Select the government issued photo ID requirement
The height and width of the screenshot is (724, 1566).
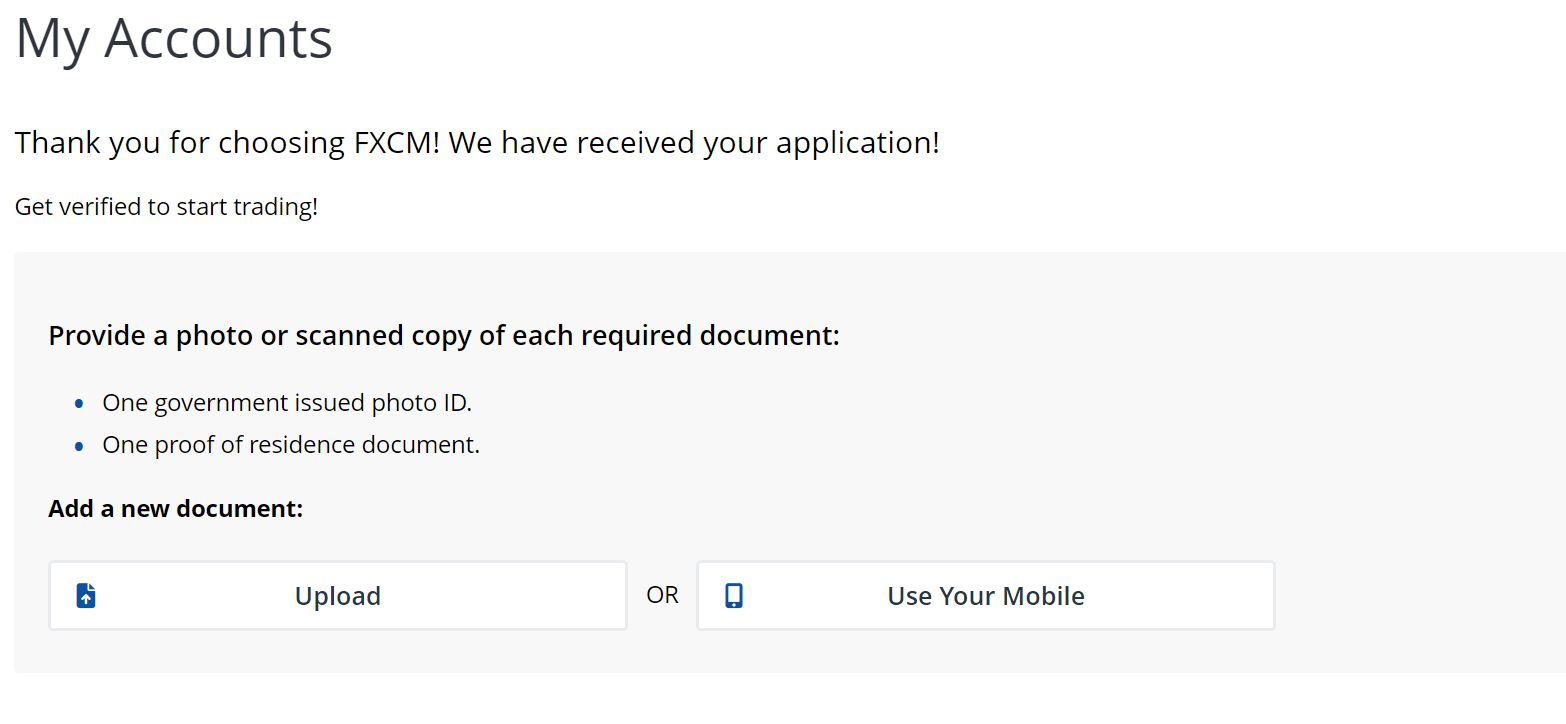[287, 403]
